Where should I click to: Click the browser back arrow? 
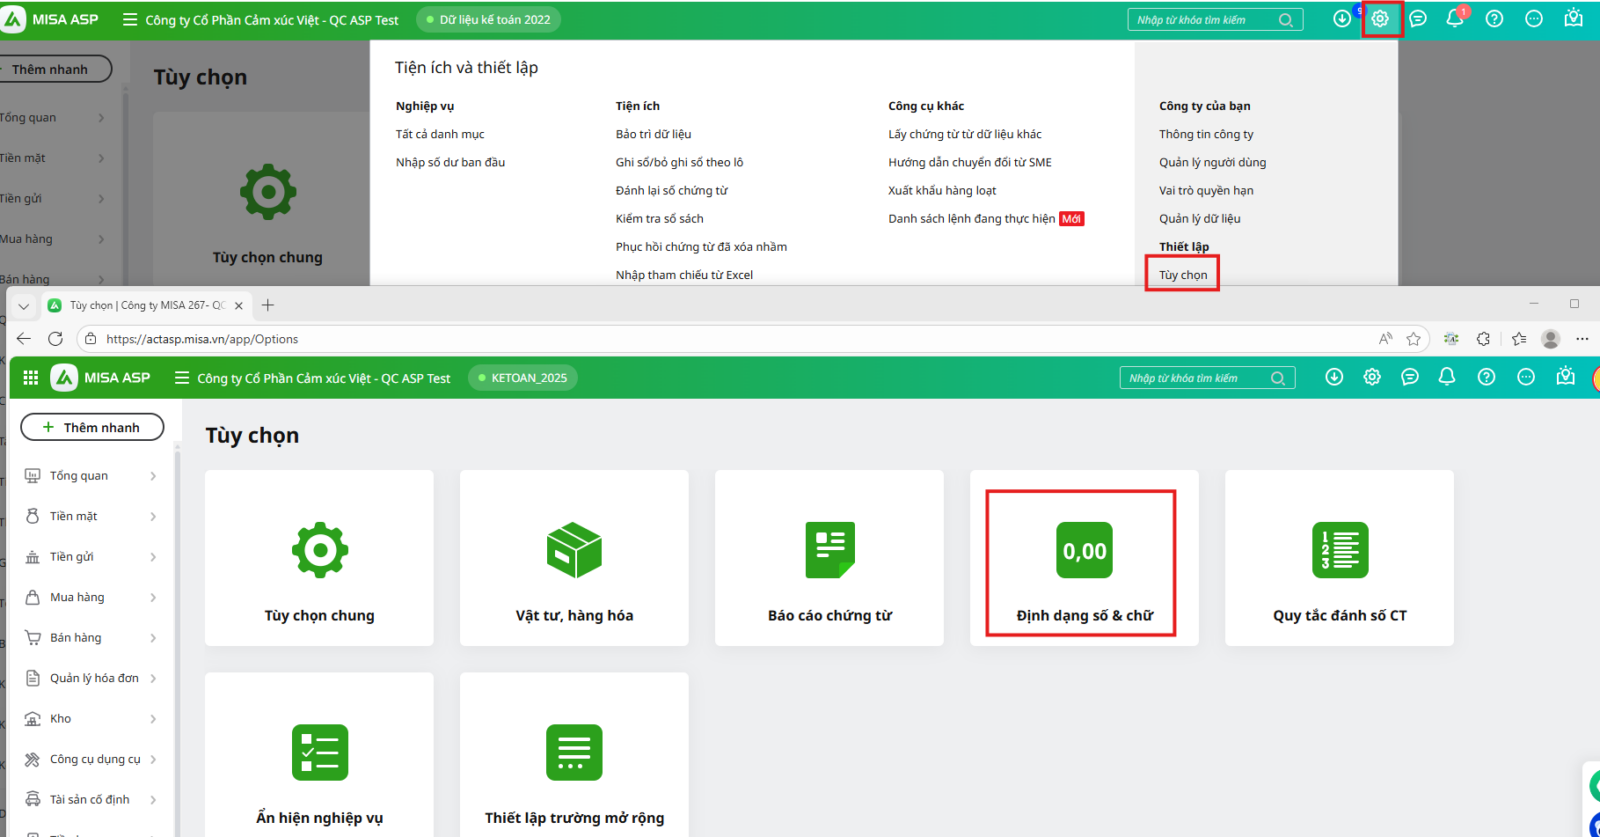pyautogui.click(x=24, y=339)
